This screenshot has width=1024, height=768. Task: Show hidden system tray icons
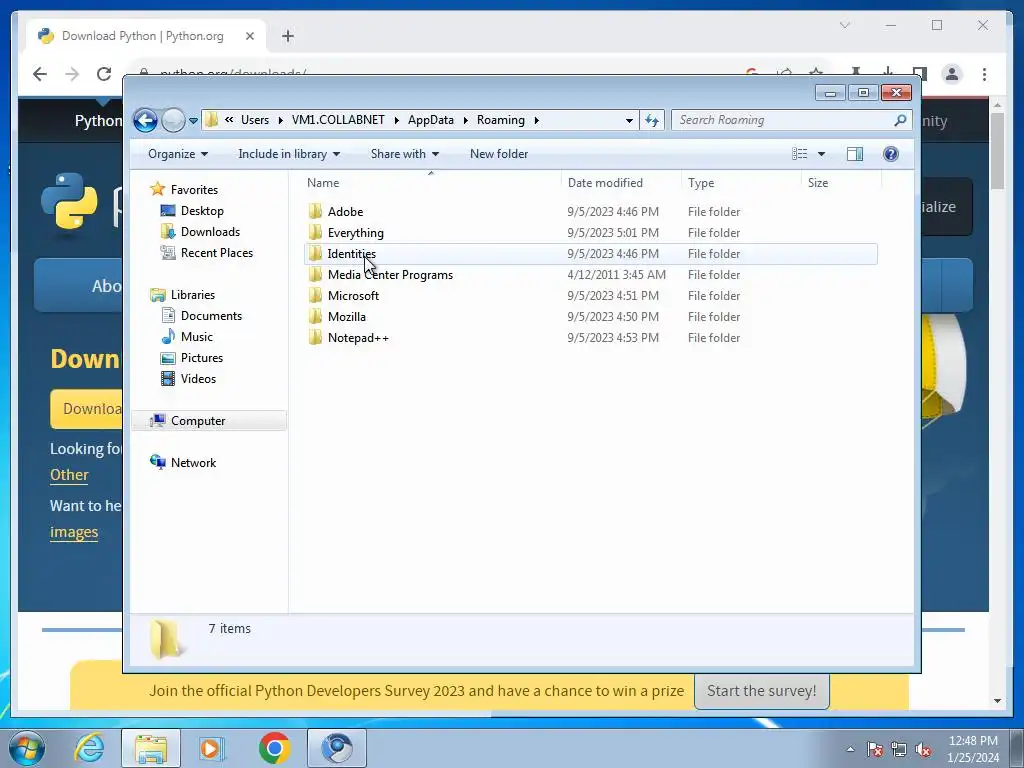[850, 749]
